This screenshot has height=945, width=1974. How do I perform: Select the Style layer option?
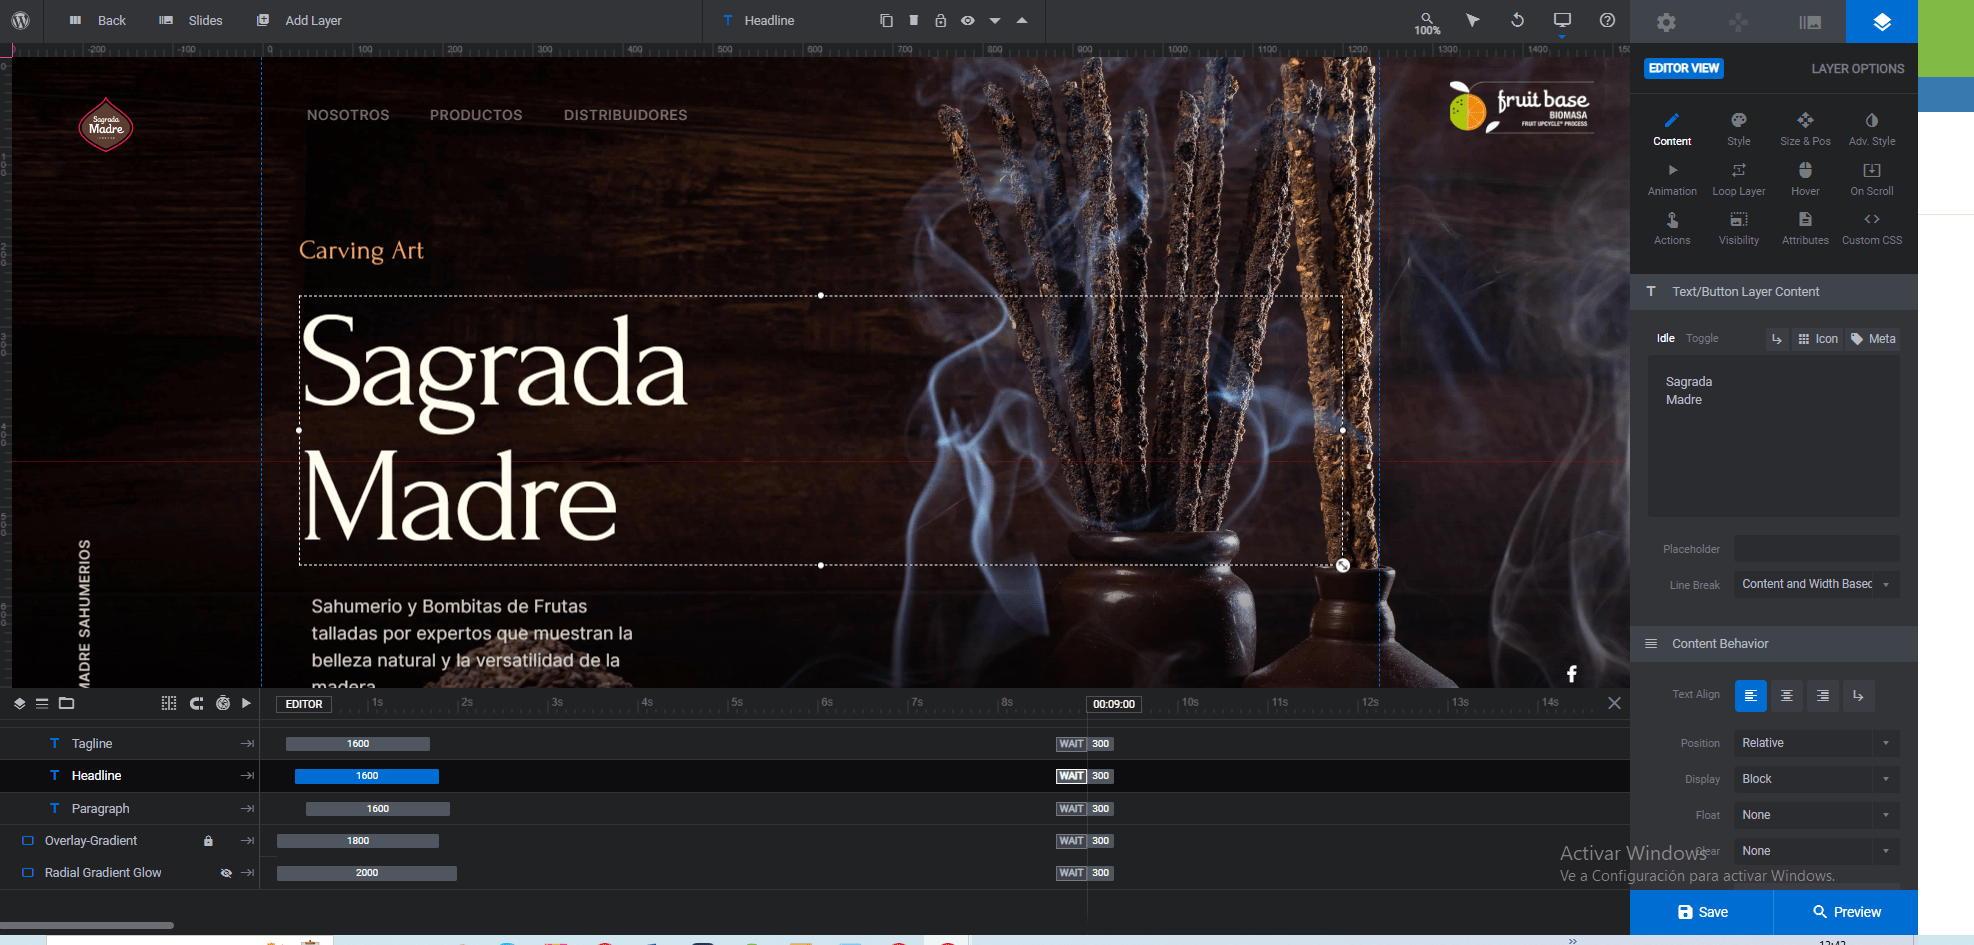pyautogui.click(x=1739, y=129)
